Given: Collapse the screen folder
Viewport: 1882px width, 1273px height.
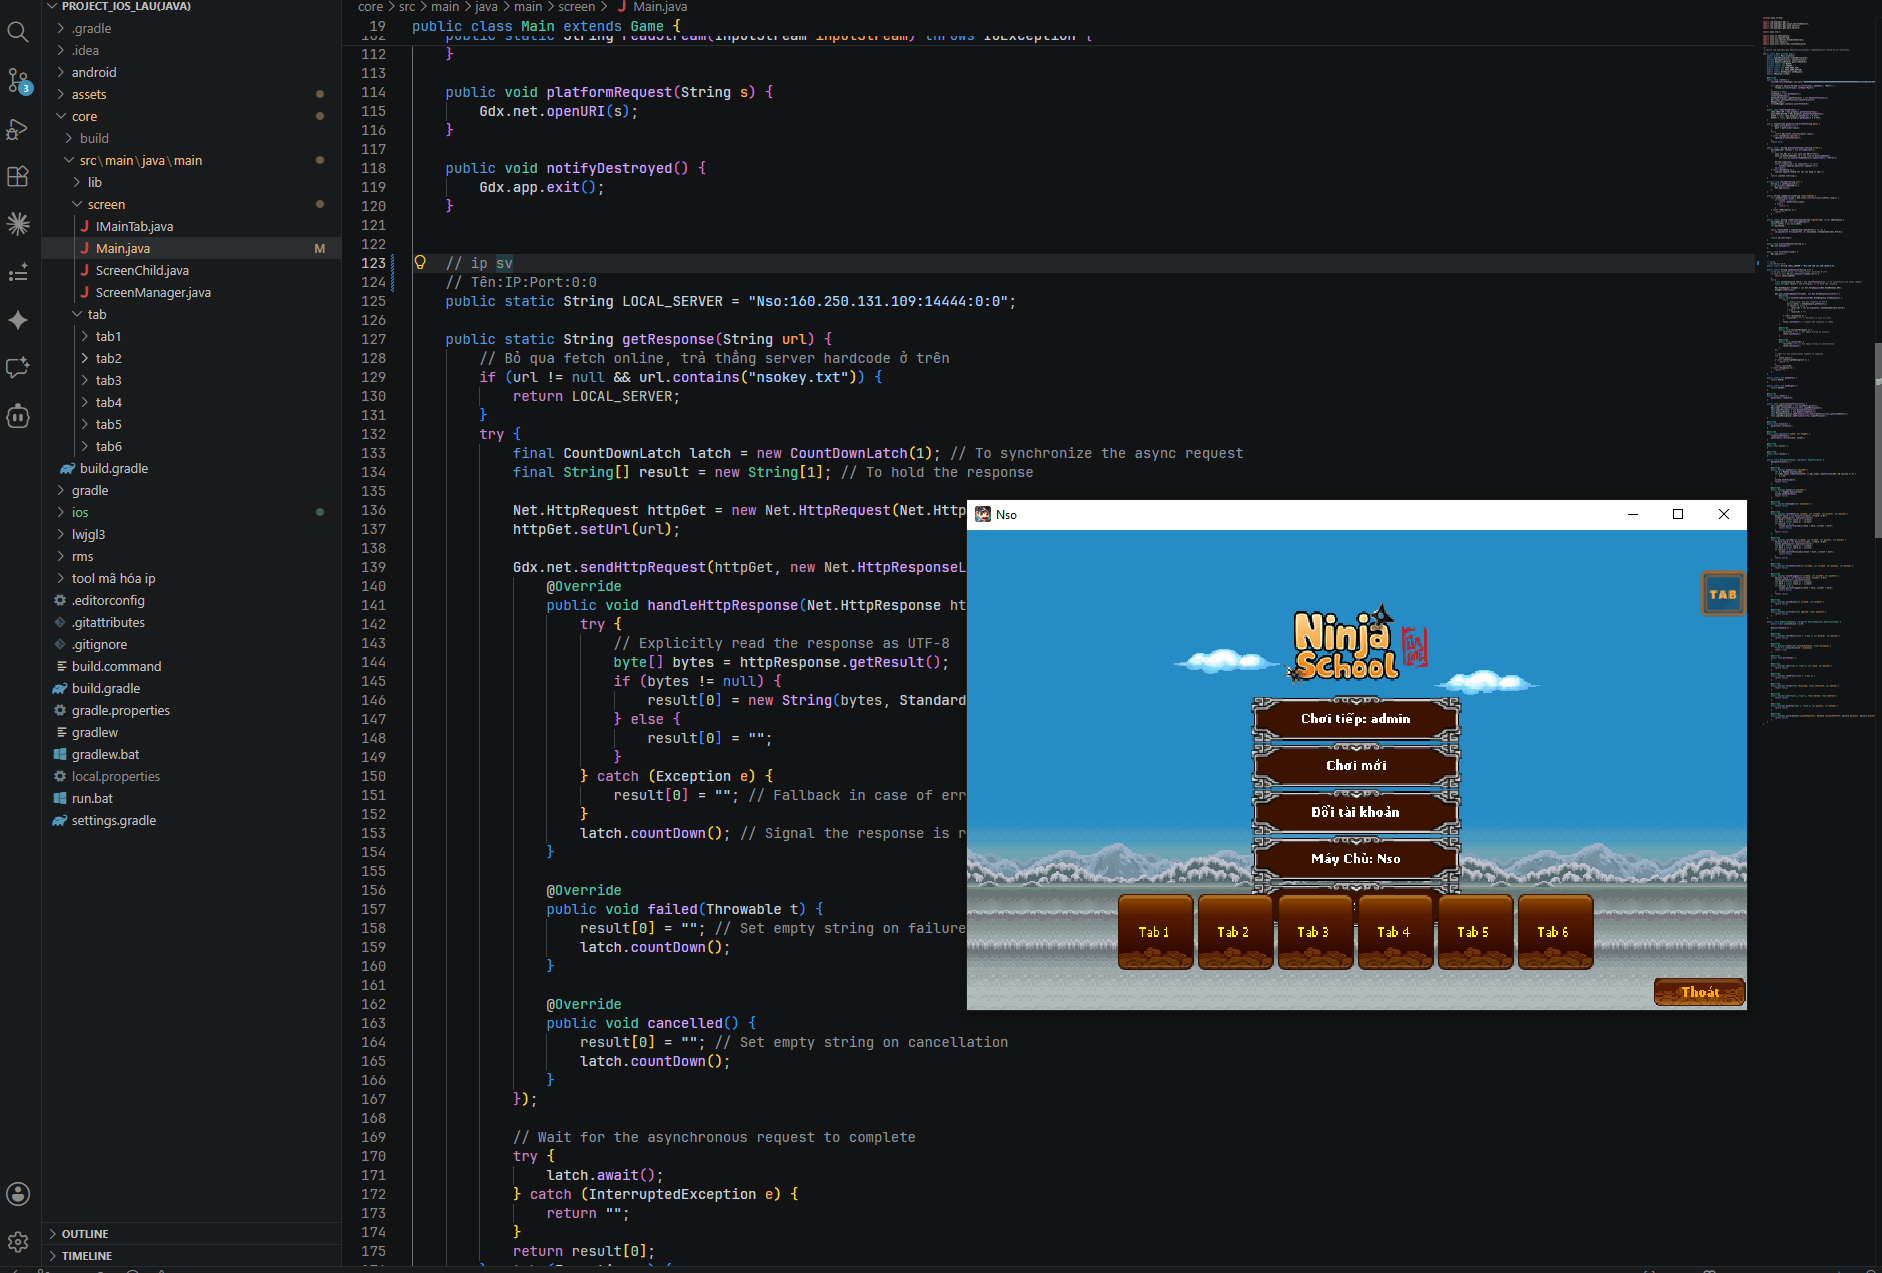Looking at the screenshot, I should pos(106,204).
